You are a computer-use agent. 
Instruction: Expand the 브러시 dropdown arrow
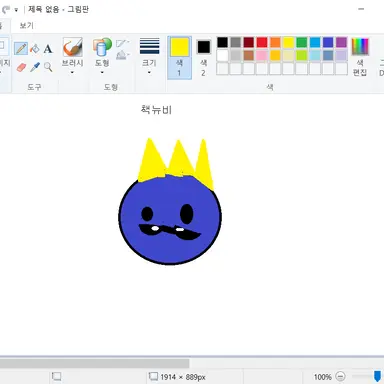tap(72, 72)
